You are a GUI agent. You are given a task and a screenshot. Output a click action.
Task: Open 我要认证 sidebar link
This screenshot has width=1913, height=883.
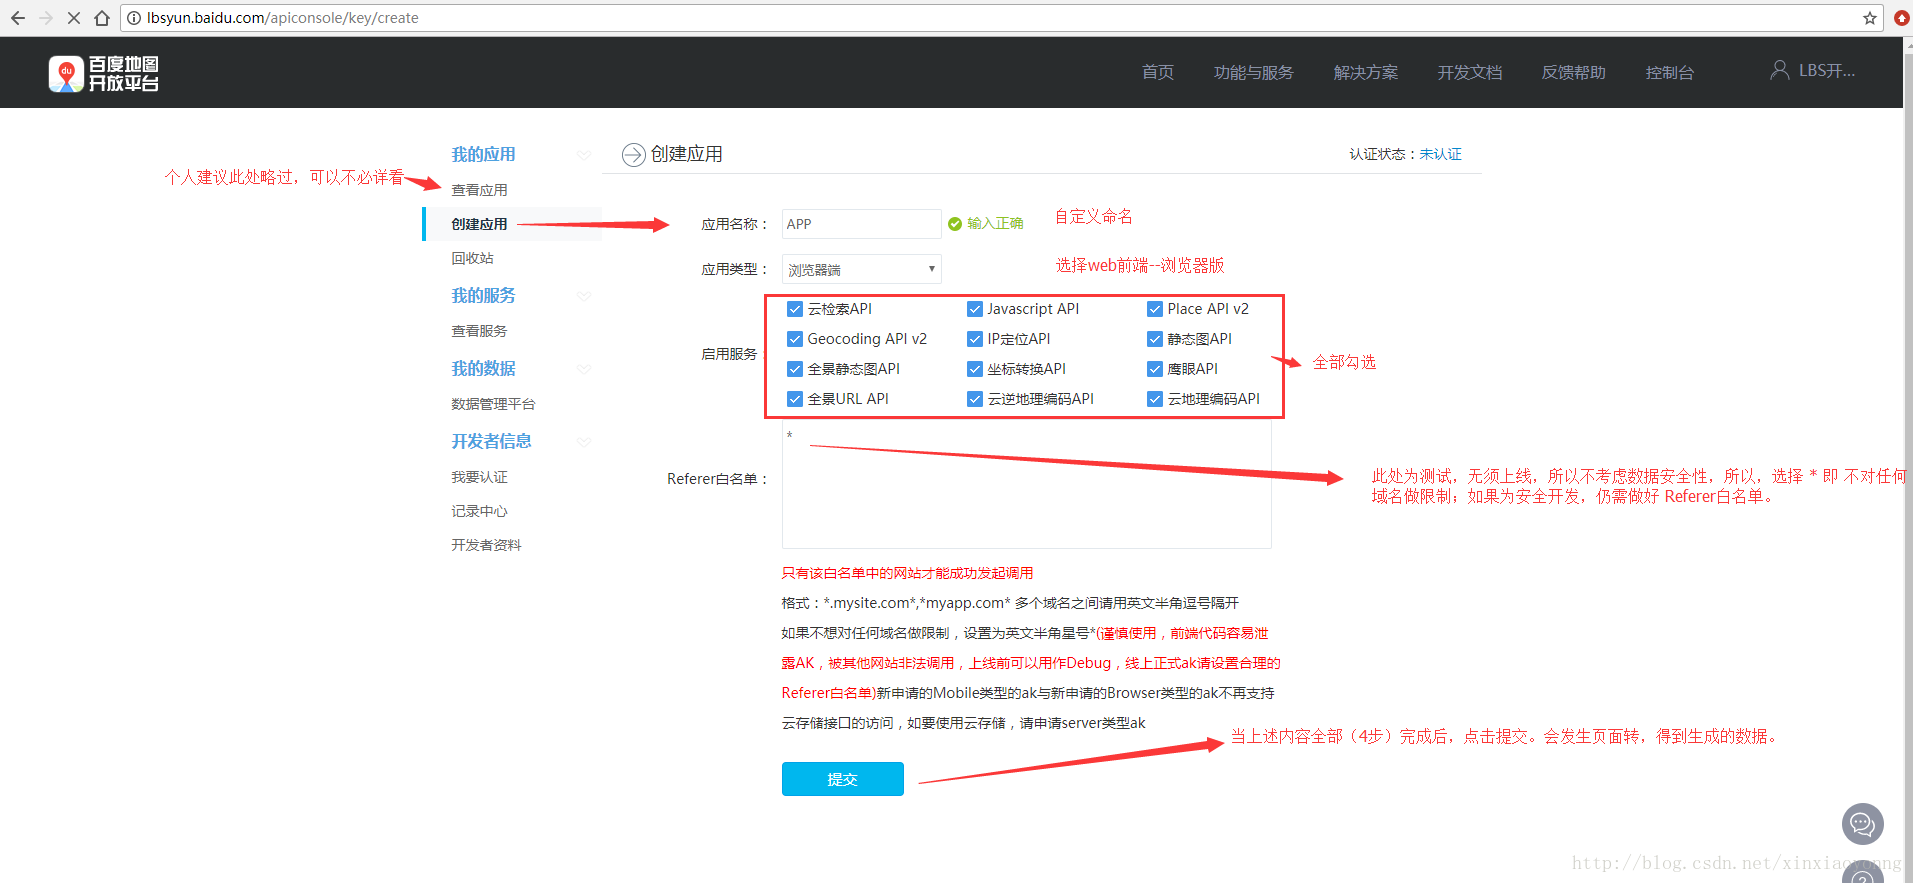click(479, 477)
